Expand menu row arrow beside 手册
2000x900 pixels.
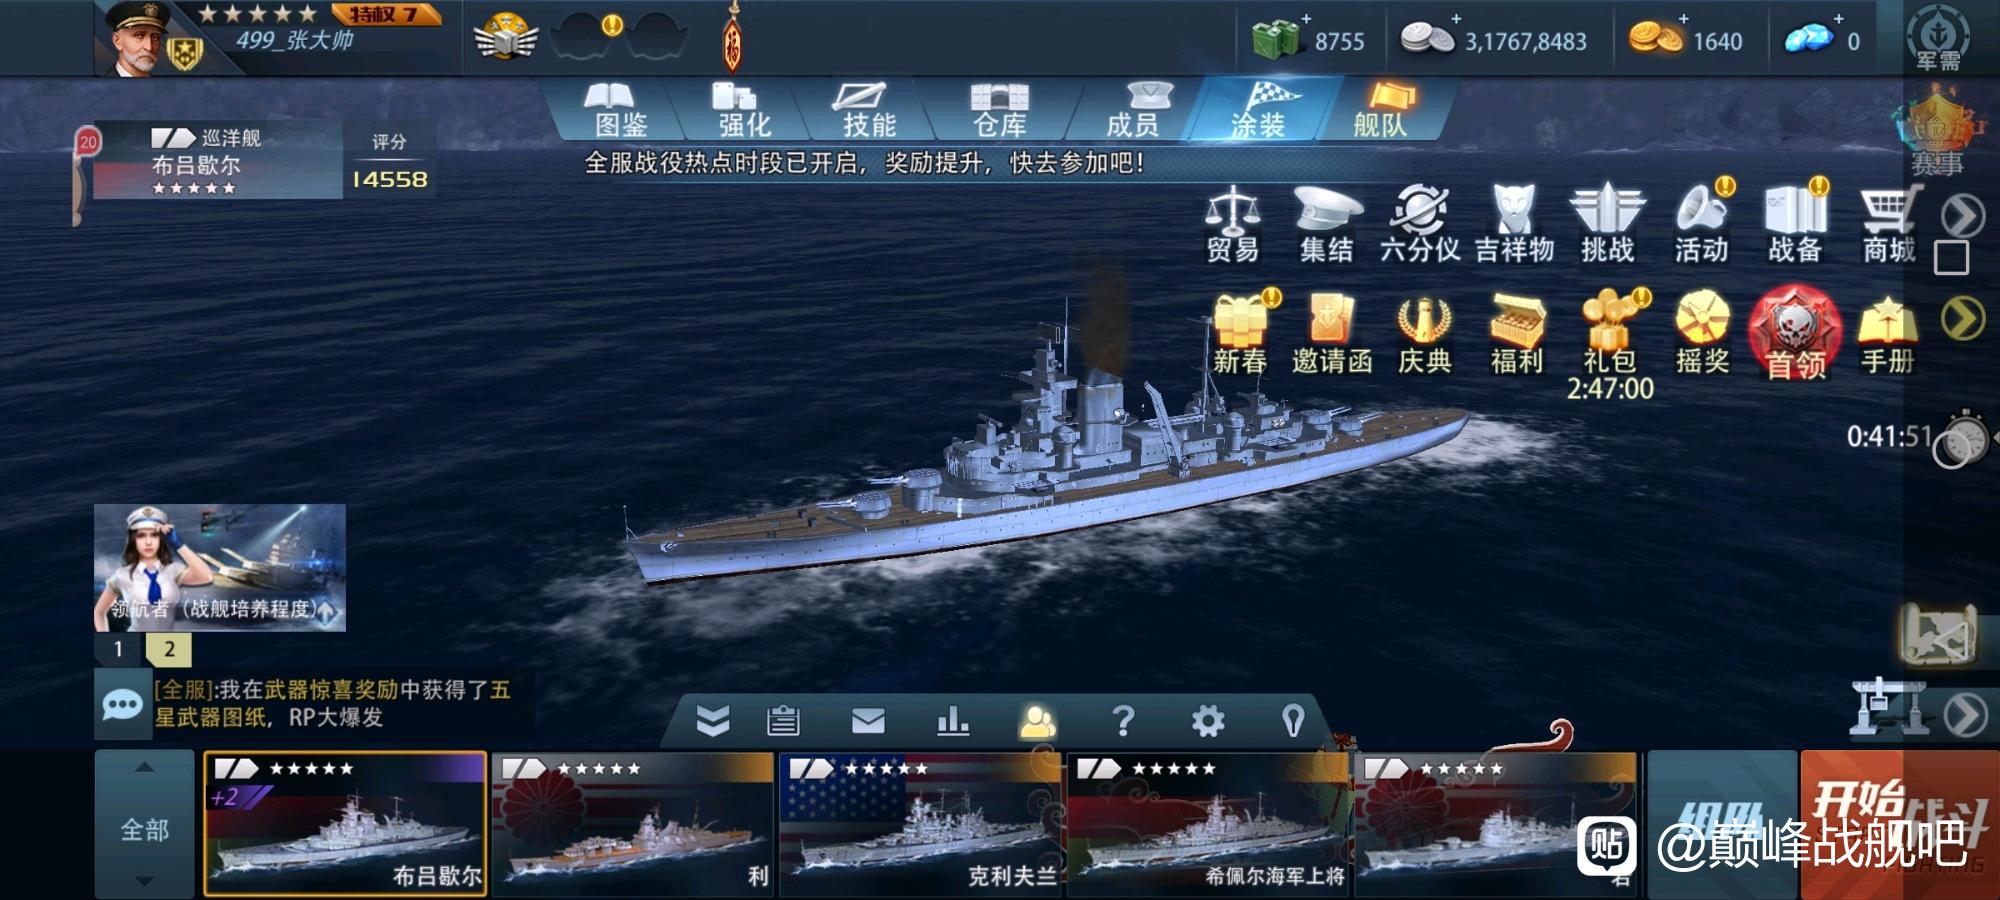point(1963,320)
